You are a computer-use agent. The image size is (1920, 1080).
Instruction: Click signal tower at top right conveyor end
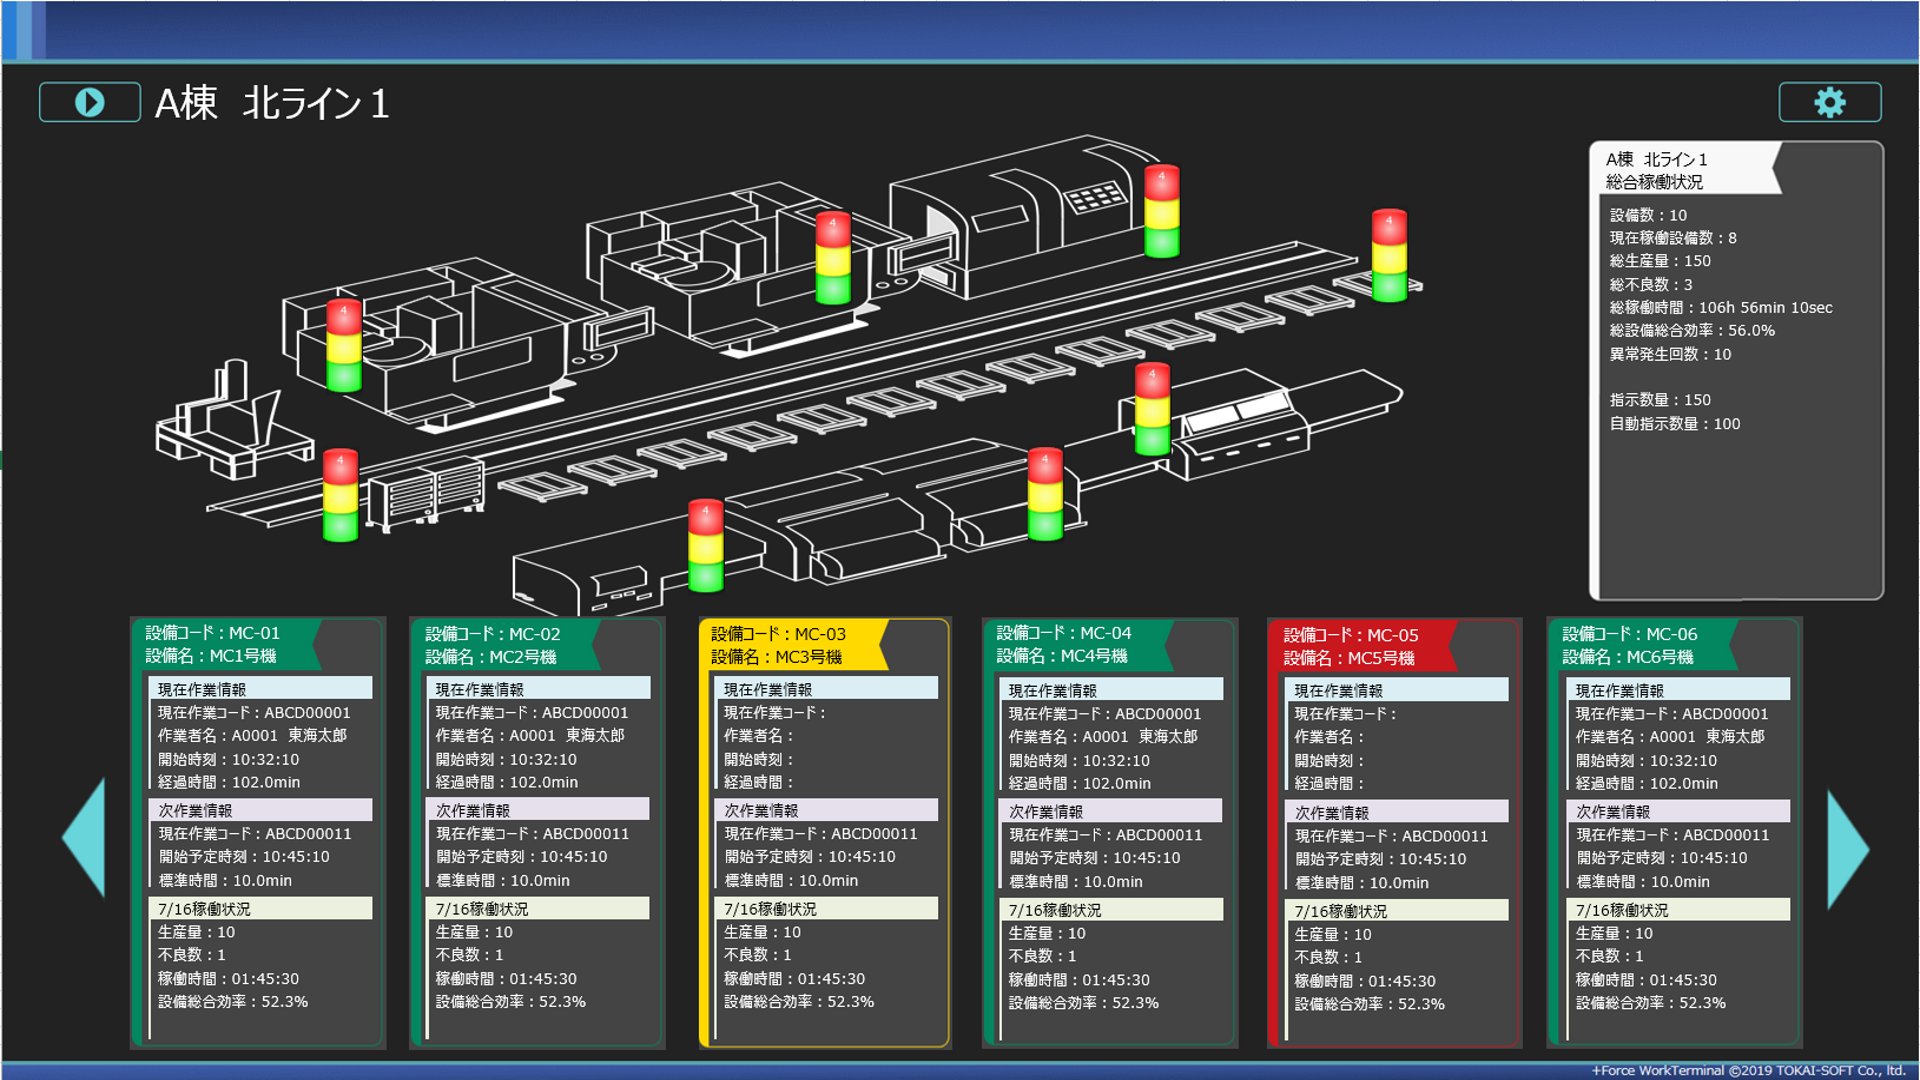point(1388,255)
